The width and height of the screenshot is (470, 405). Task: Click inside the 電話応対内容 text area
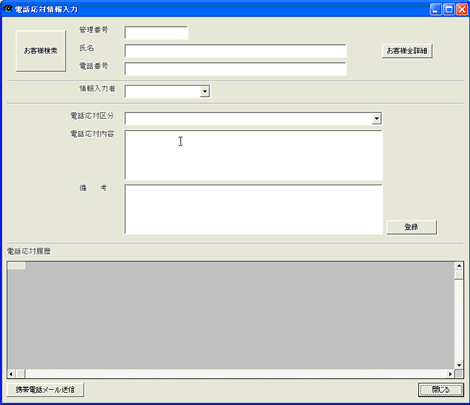253,155
